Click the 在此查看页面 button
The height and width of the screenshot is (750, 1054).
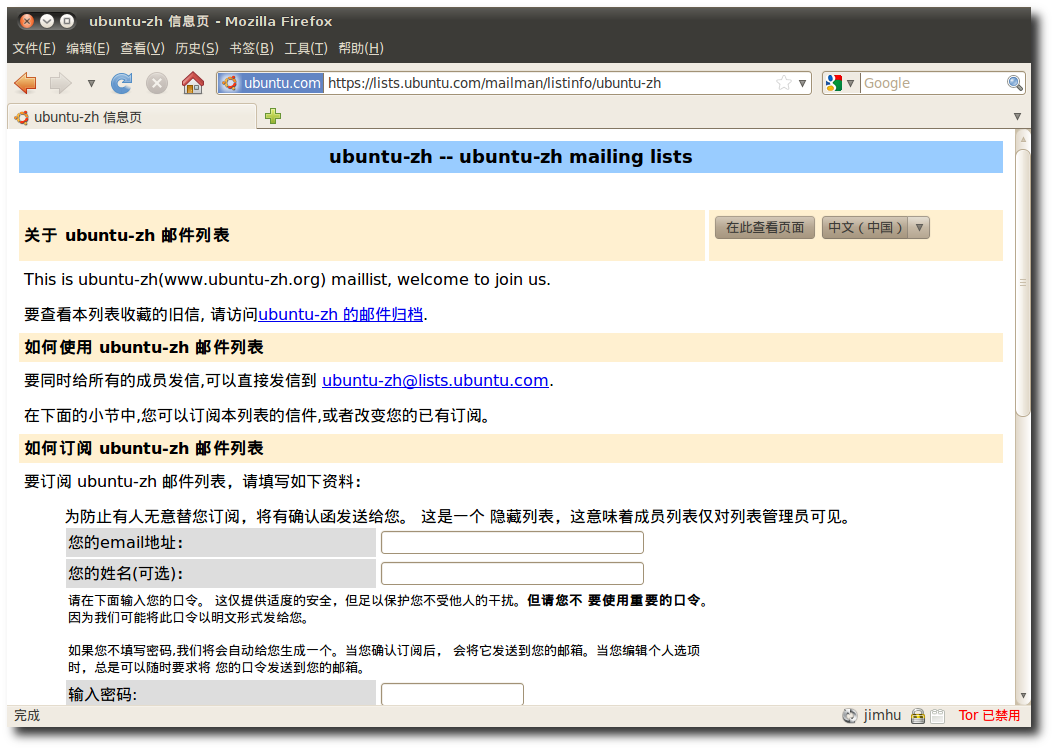coord(765,228)
